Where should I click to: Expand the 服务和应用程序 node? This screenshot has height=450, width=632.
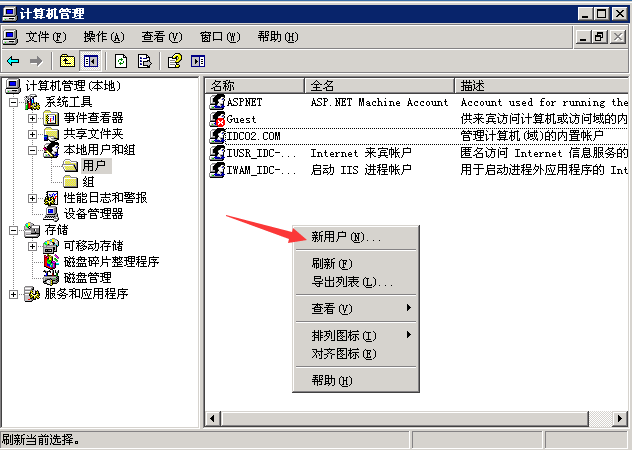point(13,294)
